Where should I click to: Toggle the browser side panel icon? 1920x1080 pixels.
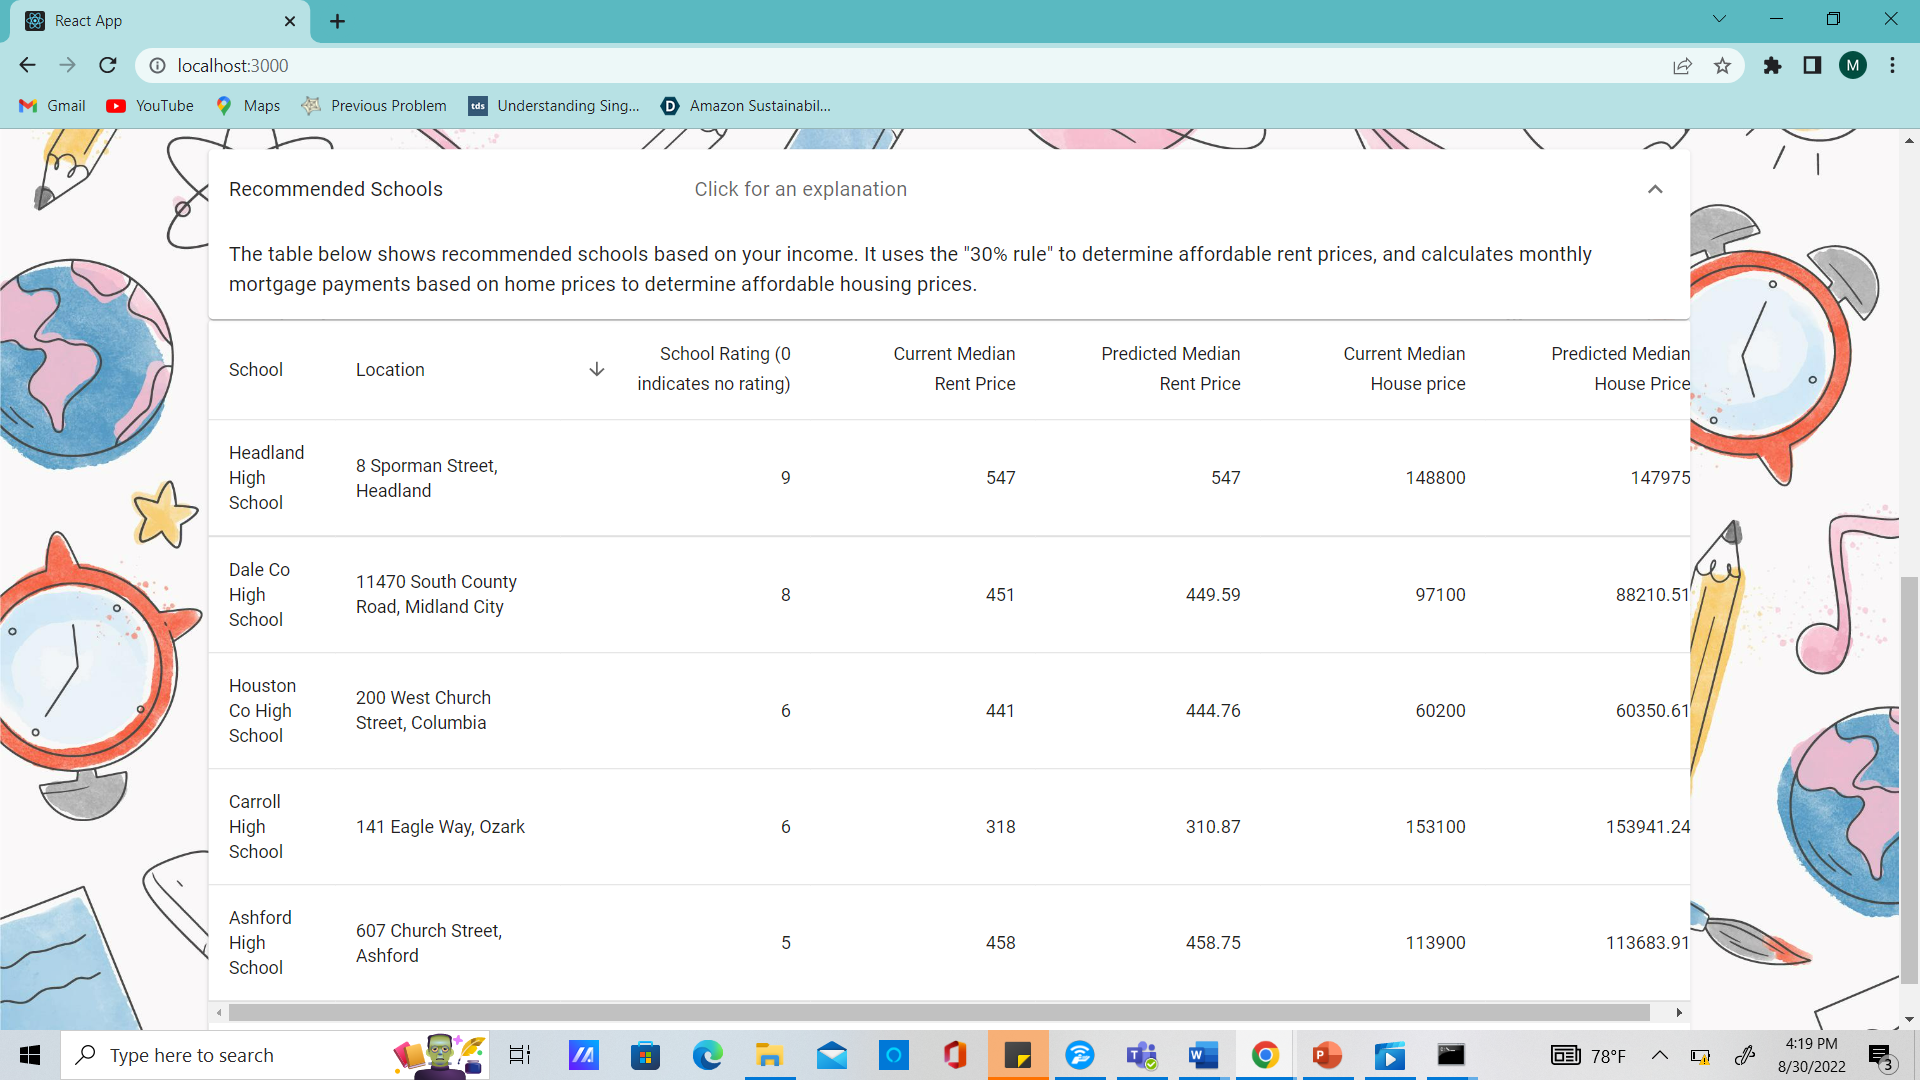pos(1812,66)
